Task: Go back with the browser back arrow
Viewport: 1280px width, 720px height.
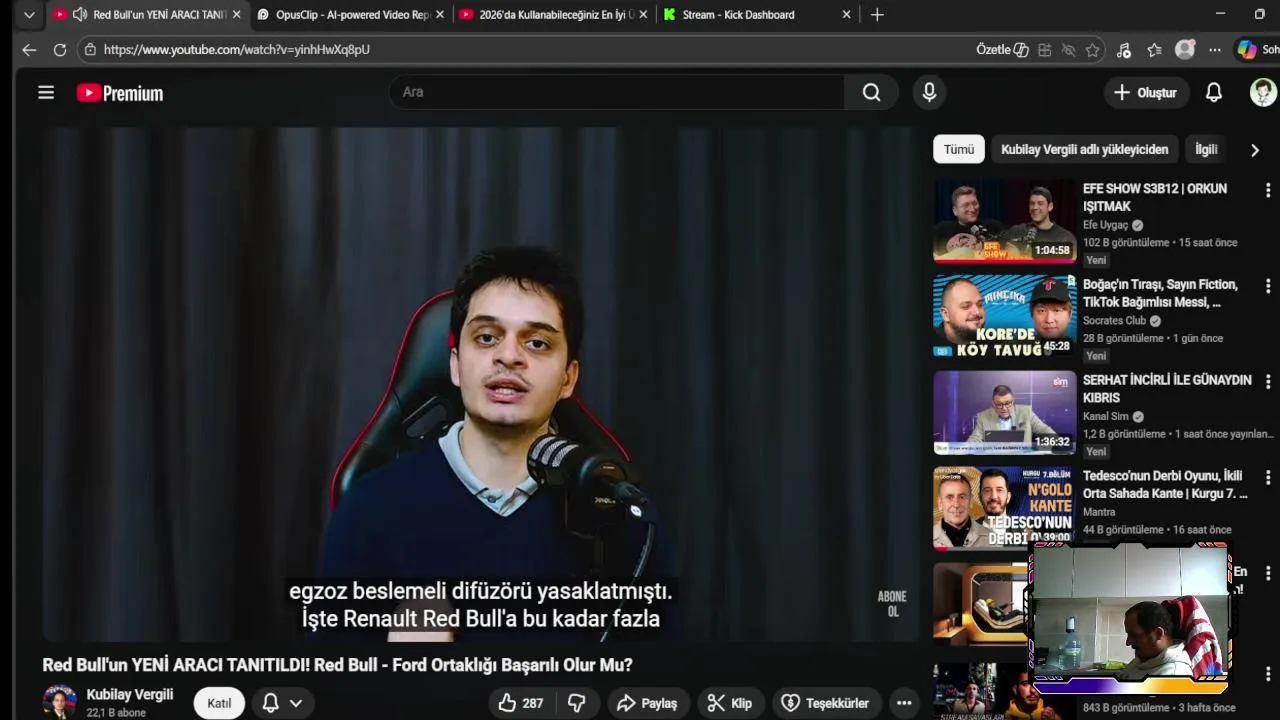Action: pyautogui.click(x=29, y=49)
